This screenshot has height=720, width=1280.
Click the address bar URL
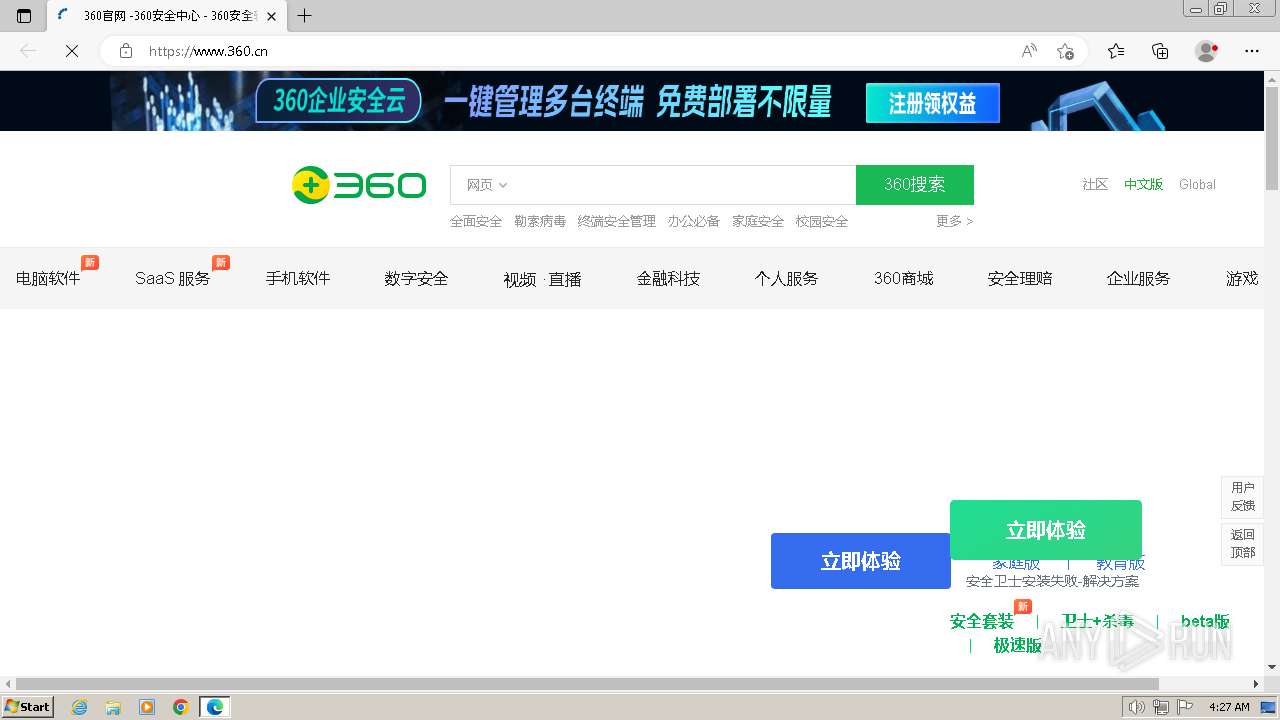[x=208, y=51]
